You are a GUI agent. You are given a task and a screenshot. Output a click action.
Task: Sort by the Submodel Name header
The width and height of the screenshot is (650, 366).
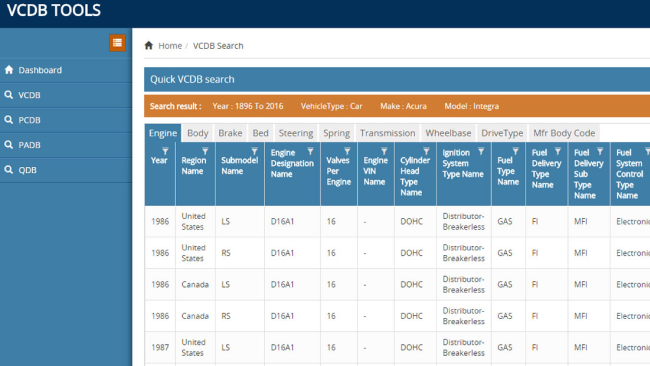pos(239,166)
